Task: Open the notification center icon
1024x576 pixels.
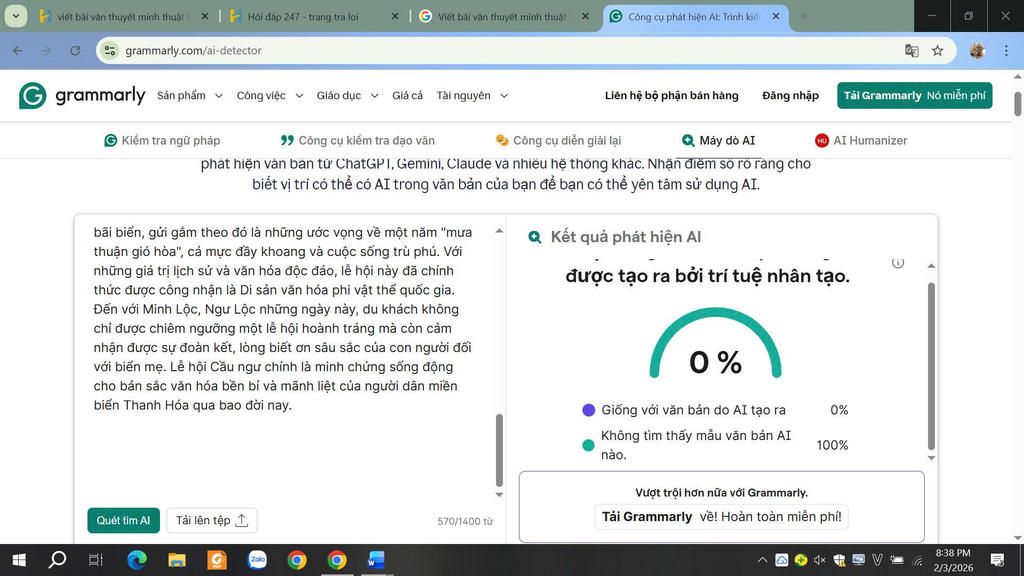Action: click(x=997, y=560)
